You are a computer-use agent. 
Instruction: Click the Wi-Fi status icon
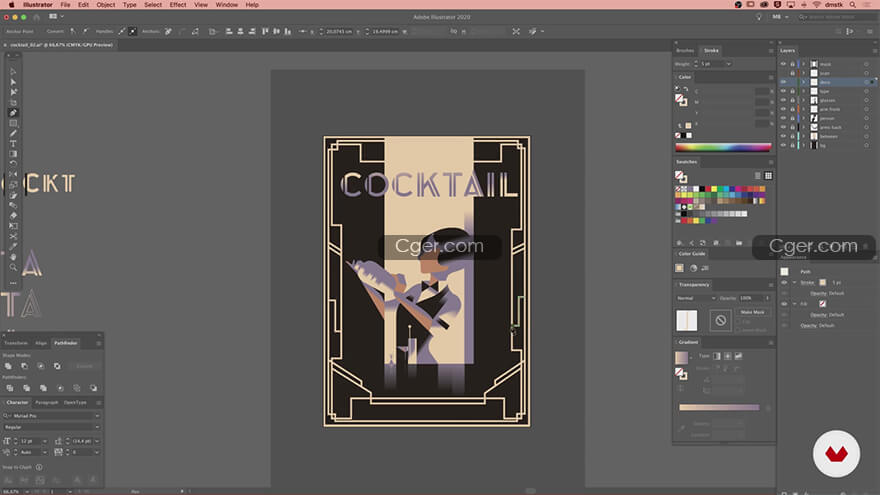[817, 4]
